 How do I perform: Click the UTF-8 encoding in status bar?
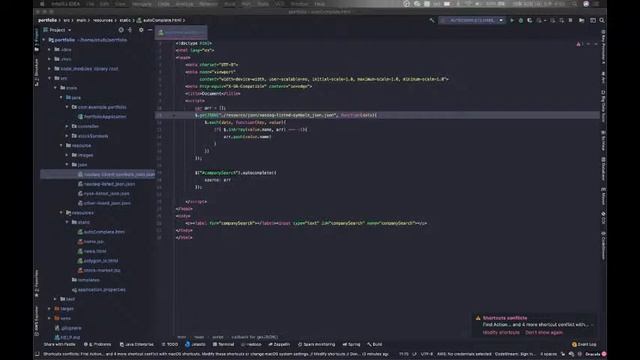click(426, 354)
